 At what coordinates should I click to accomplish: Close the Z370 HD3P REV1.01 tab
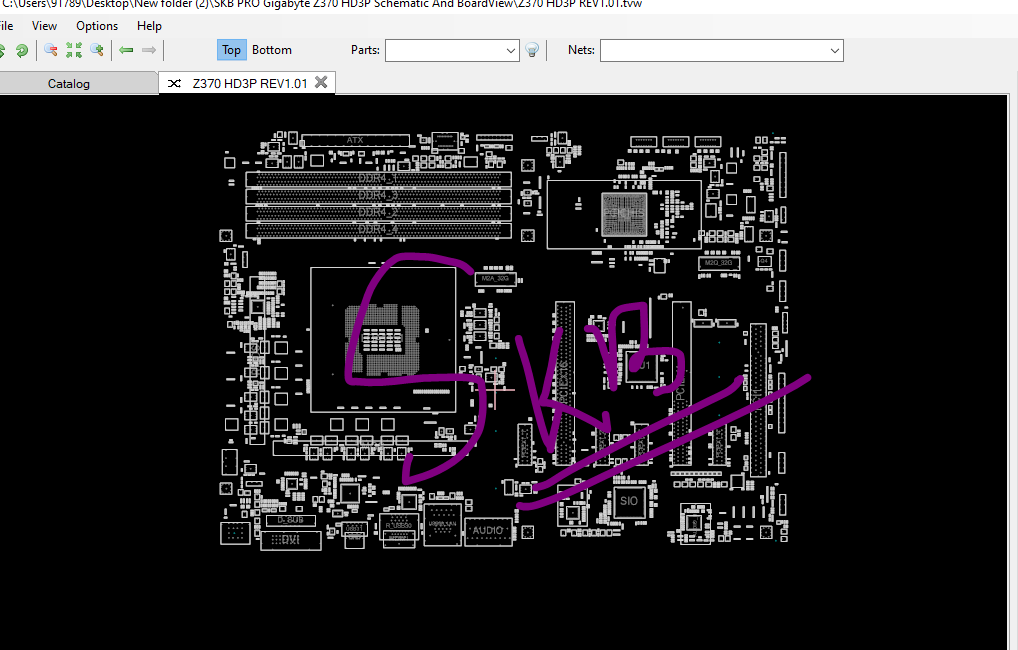tap(321, 82)
